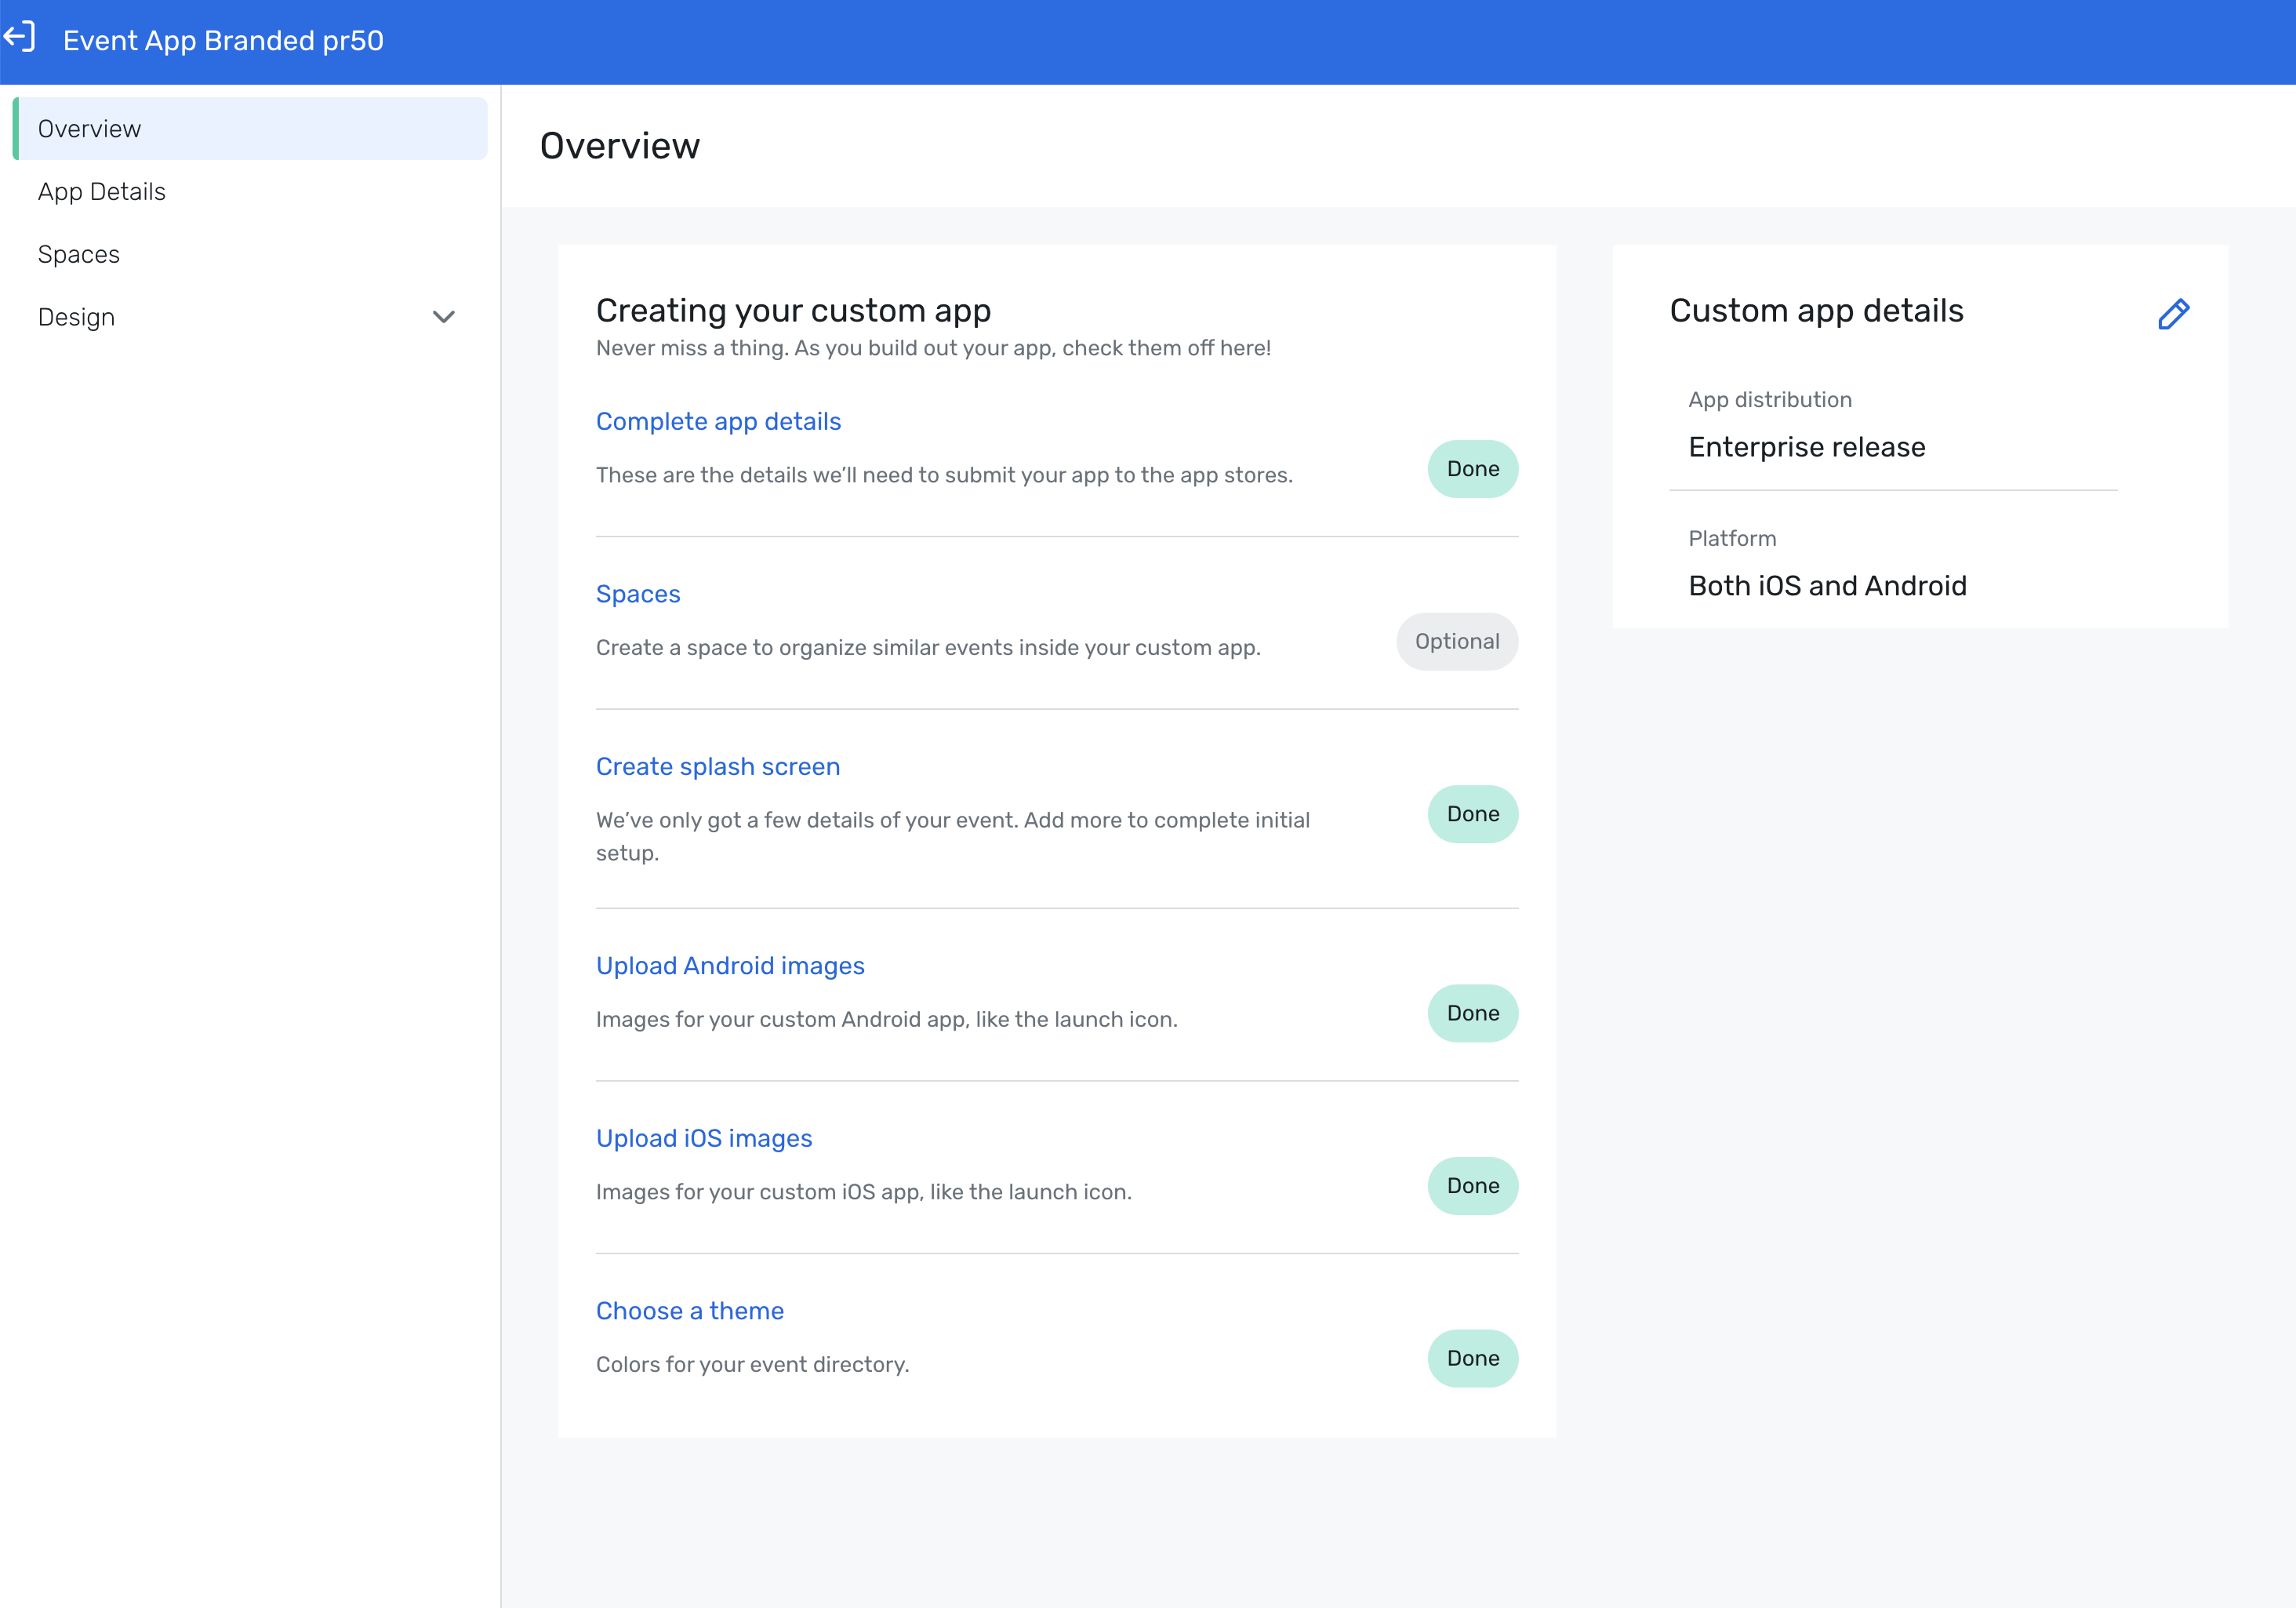Open the Choose a theme link
This screenshot has width=2296, height=1608.
click(689, 1310)
